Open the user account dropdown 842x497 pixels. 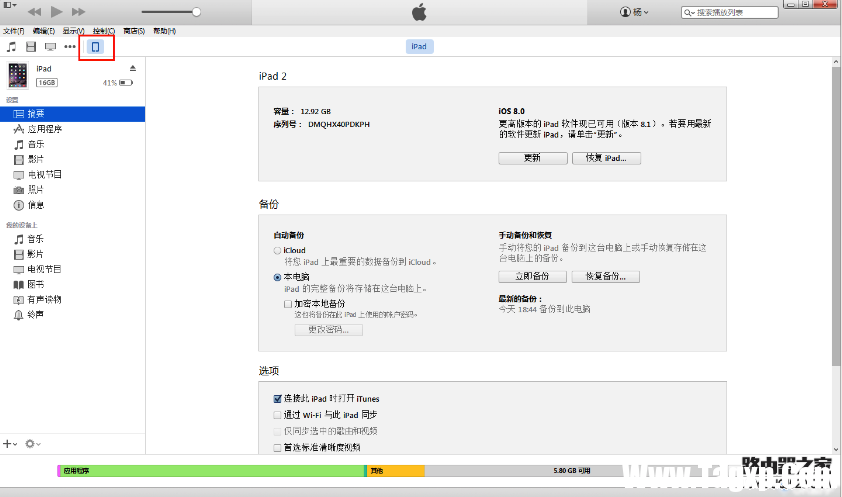(x=634, y=12)
